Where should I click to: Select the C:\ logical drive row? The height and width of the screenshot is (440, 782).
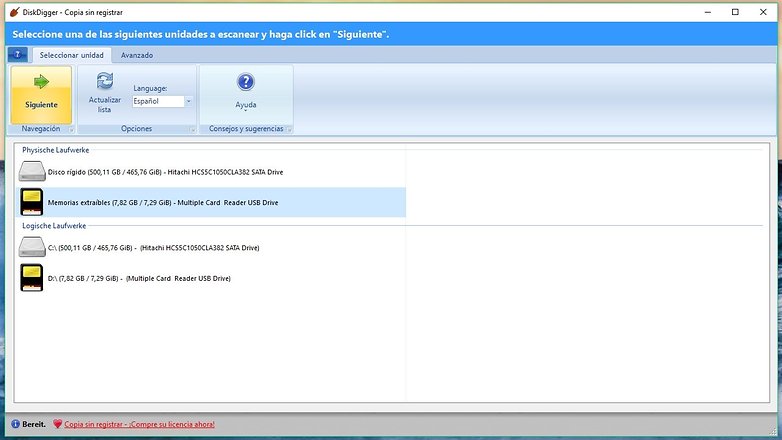click(211, 248)
